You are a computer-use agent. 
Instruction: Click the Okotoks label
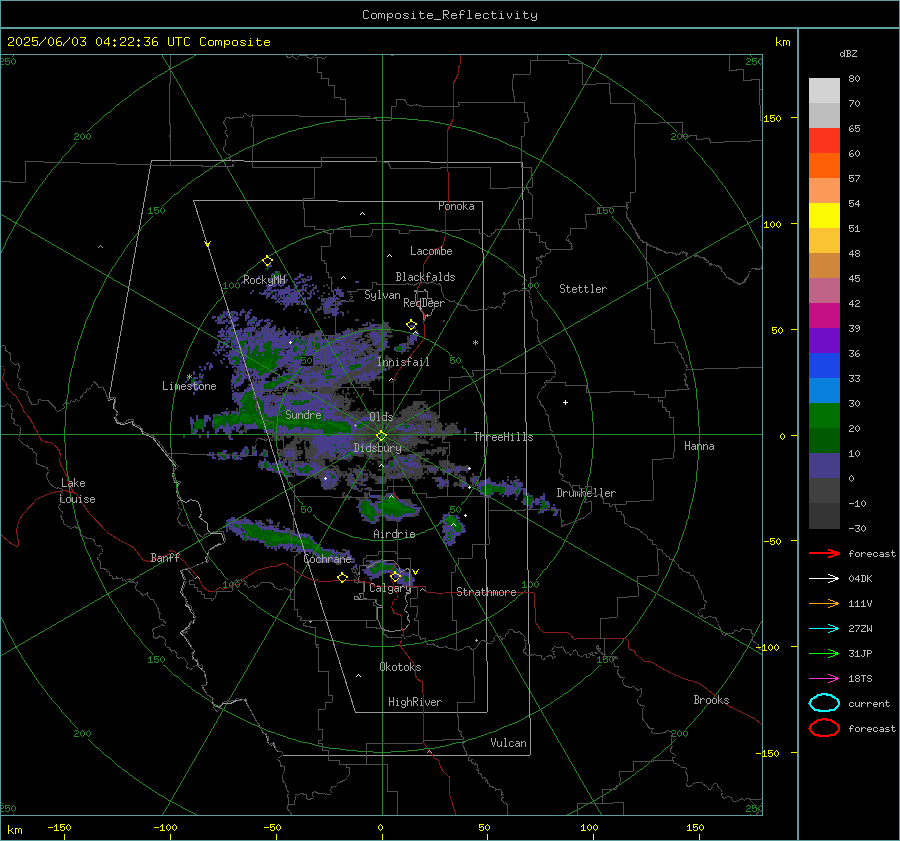[x=400, y=667]
